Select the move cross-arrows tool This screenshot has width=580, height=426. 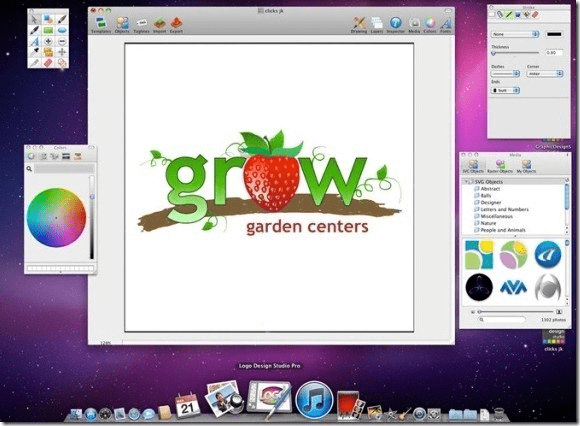coord(62,52)
